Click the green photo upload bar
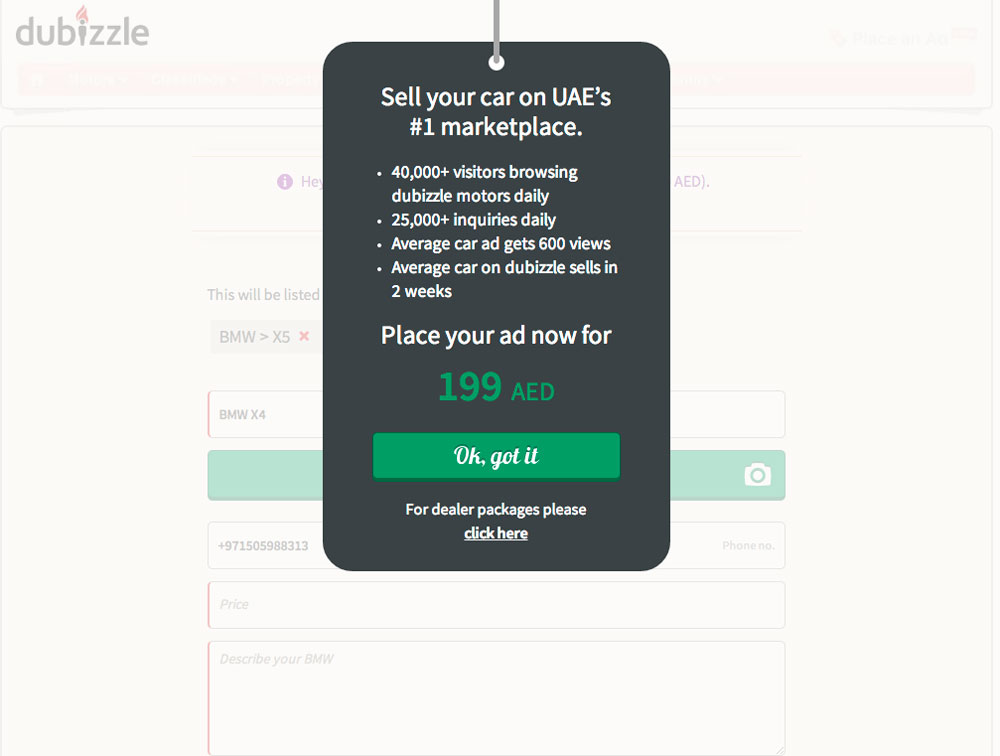This screenshot has width=1000, height=756. click(x=265, y=475)
